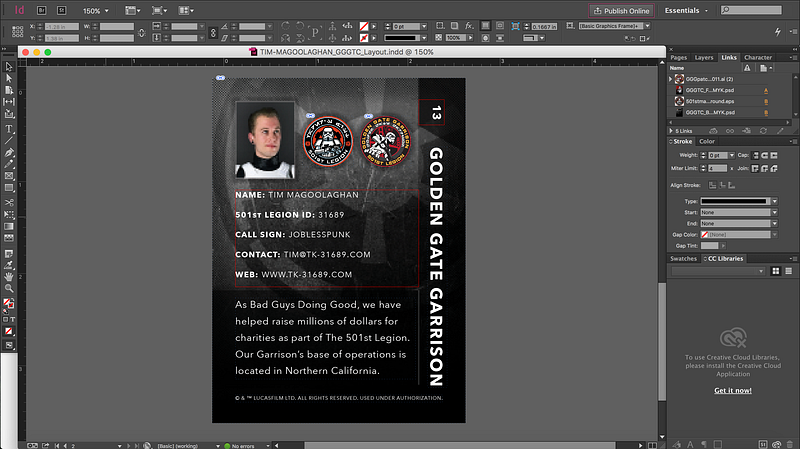This screenshot has height=449, width=800.
Task: Select the Hand tool
Action: pyautogui.click(x=9, y=277)
